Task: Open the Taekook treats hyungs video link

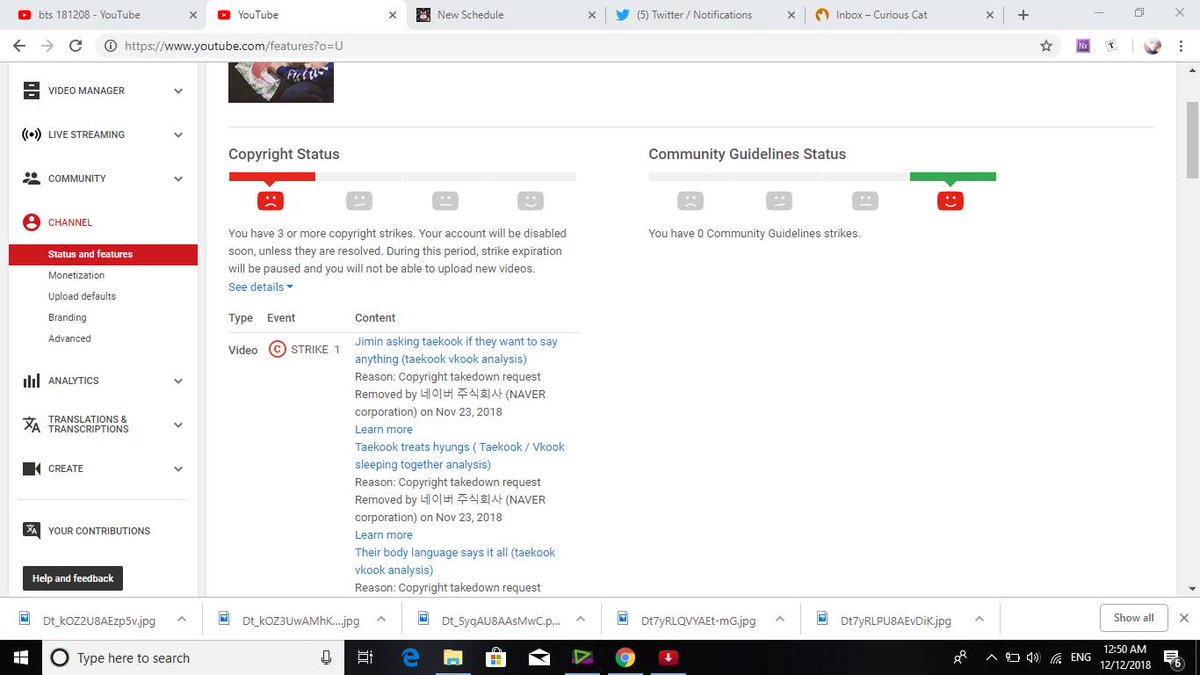Action: click(x=459, y=456)
